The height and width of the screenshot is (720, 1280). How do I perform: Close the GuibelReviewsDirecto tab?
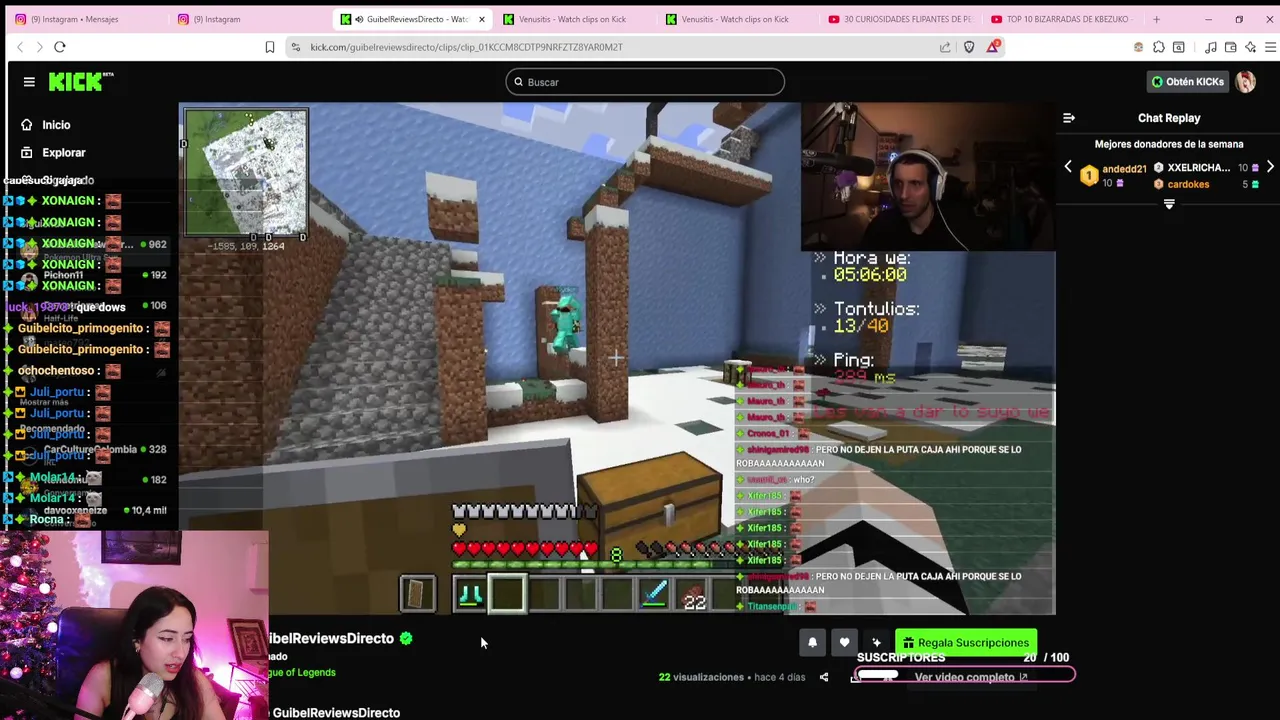tap(482, 19)
